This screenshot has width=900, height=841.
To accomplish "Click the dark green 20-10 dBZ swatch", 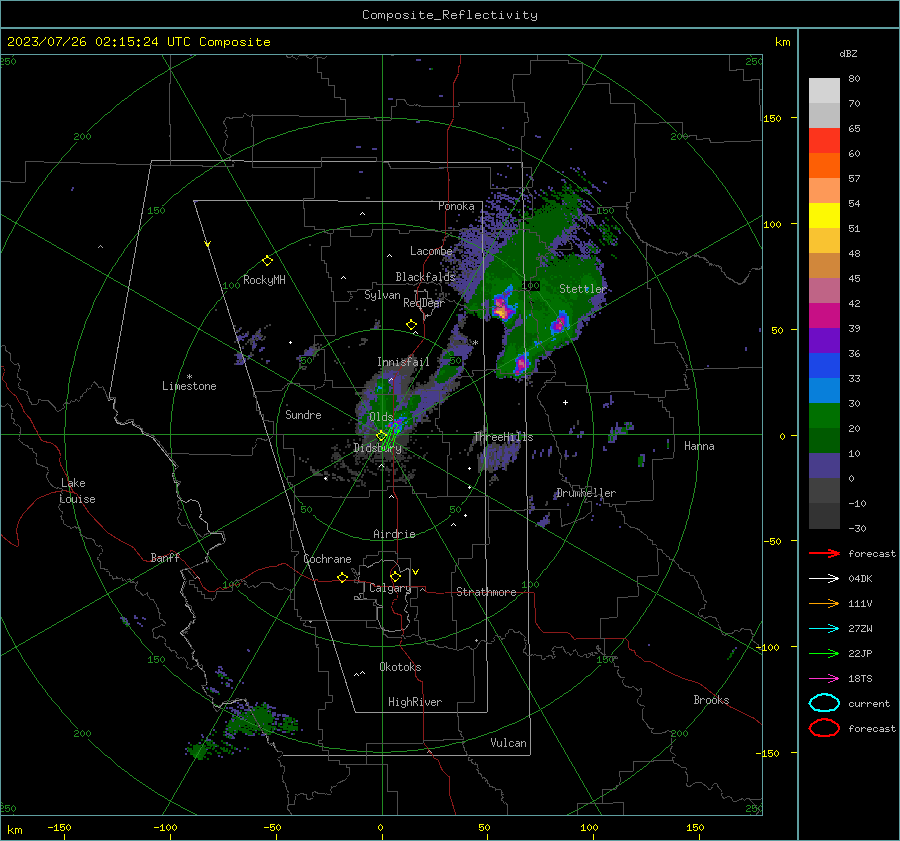I will tap(824, 441).
